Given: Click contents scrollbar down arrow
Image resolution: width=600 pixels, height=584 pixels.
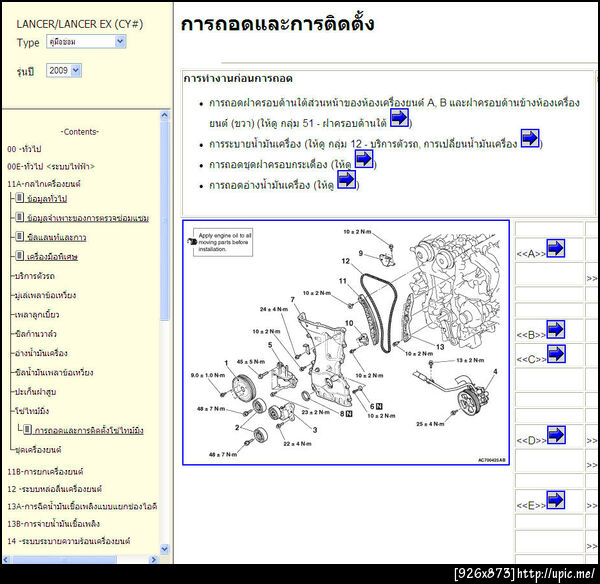Looking at the screenshot, I should [165, 549].
